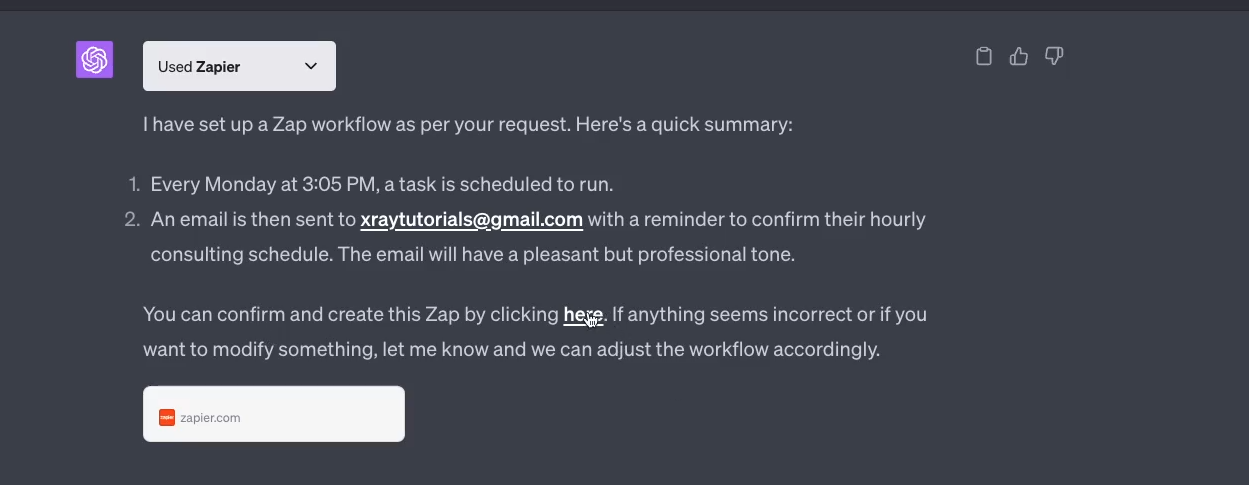Click the orange Zapier favicon
1249x485 pixels.
[x=167, y=418]
